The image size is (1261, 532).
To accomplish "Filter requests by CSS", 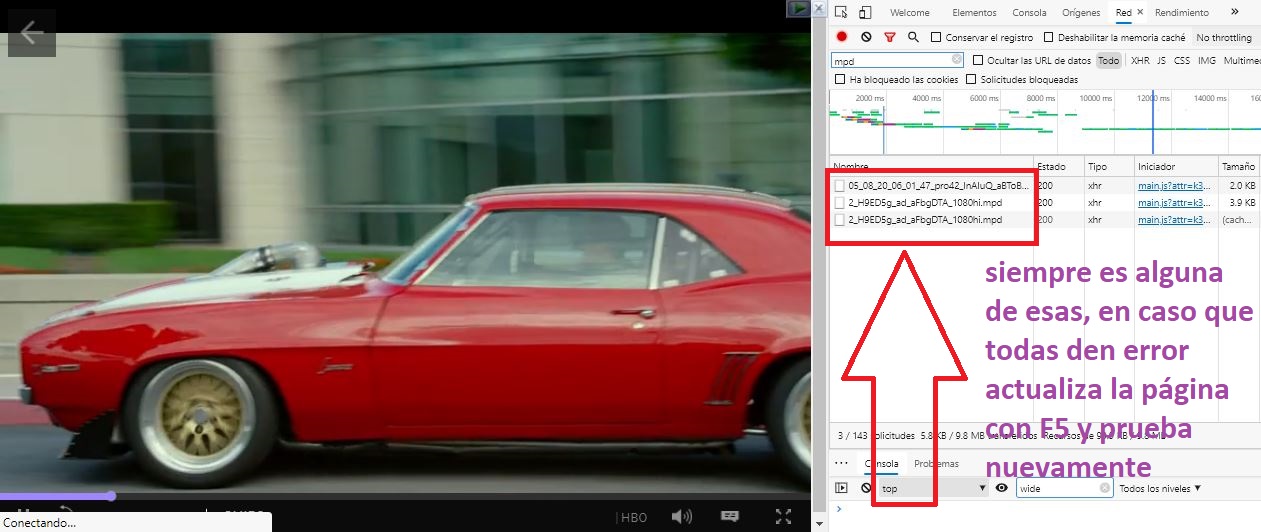I will click(x=1182, y=60).
